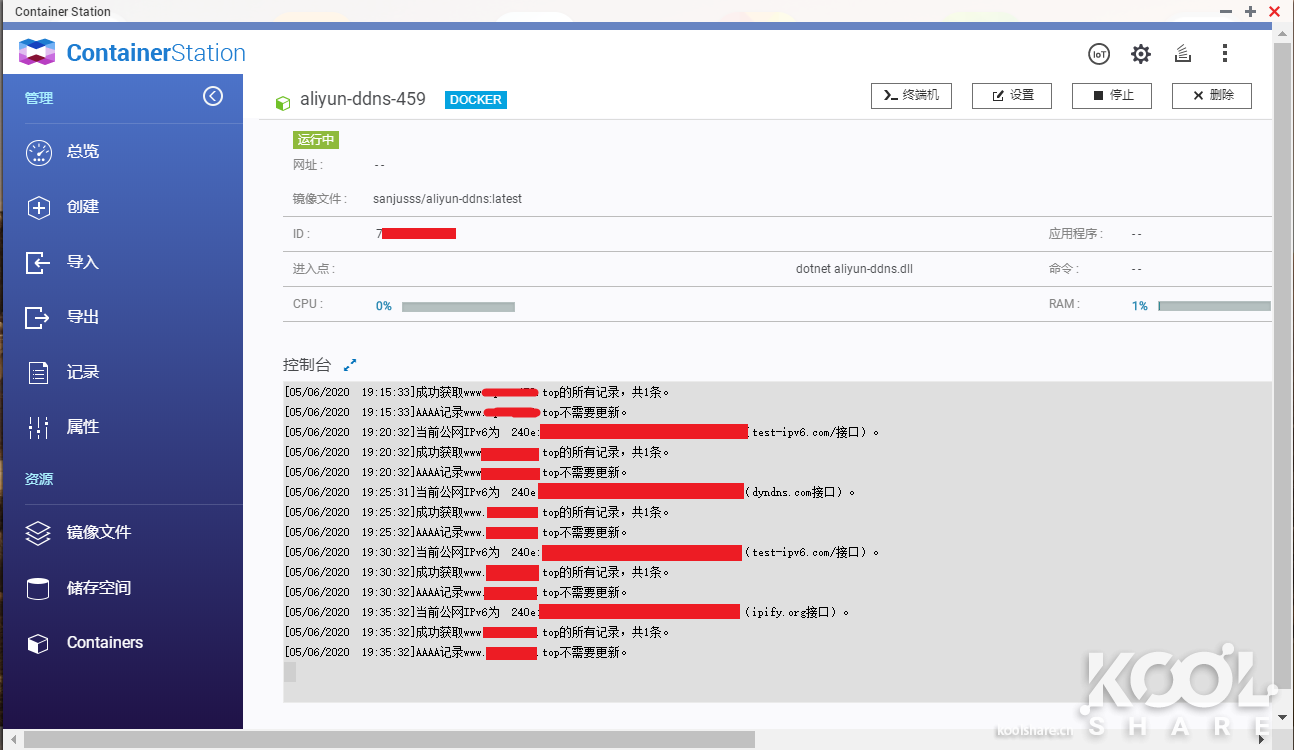The image size is (1294, 750).
Task: Click the Properties (属性) sliders icon
Action: point(38,427)
